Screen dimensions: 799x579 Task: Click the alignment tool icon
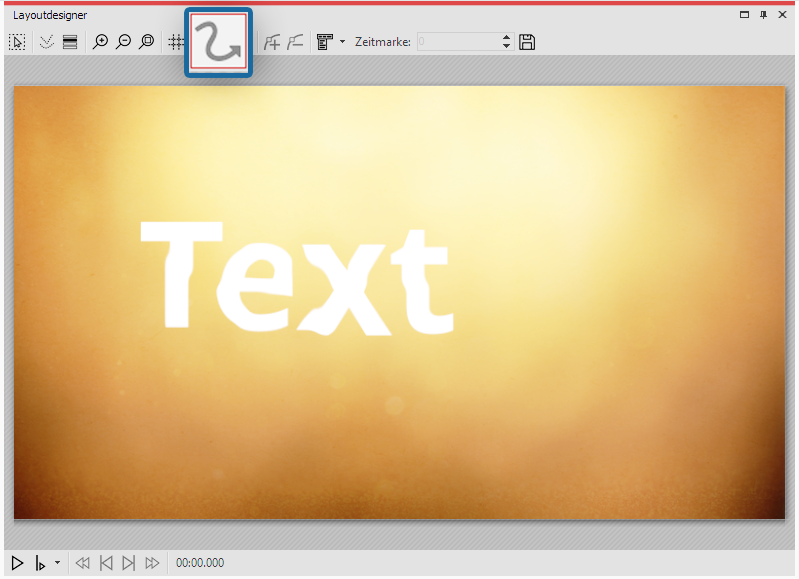pyautogui.click(x=324, y=42)
